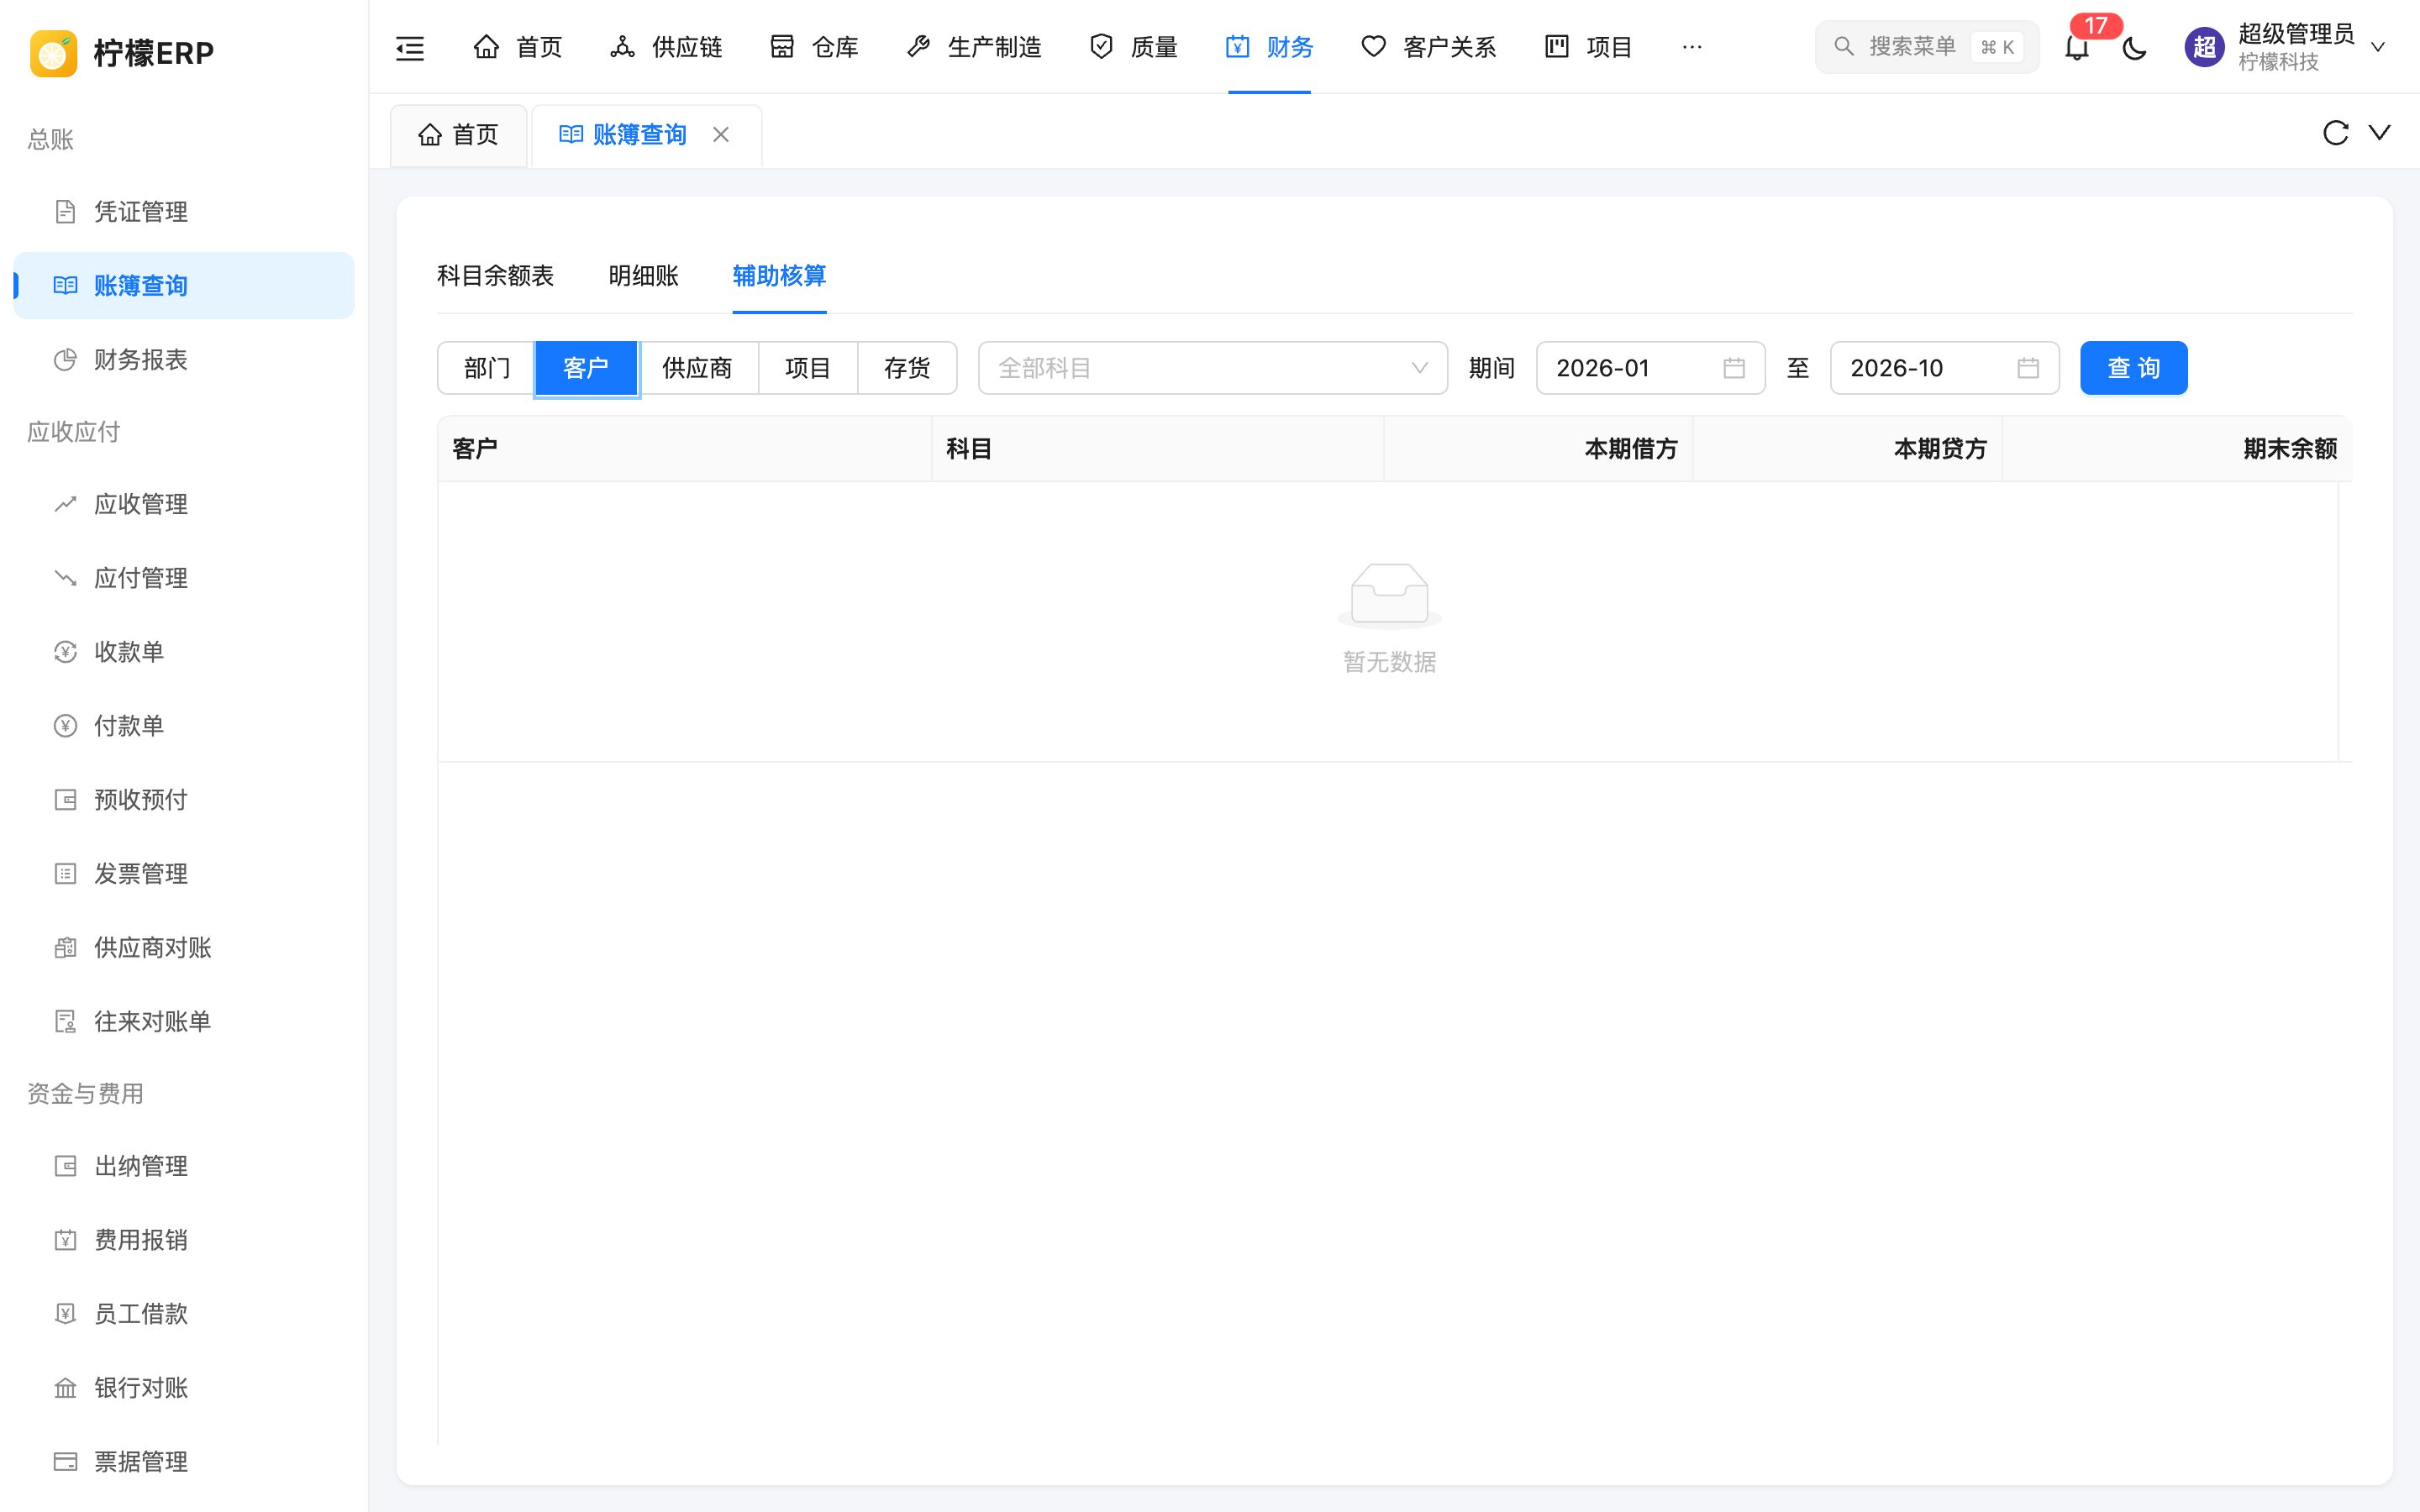Viewport: 2420px width, 1512px height.
Task: Close the 账簿查询 tab
Action: pos(720,134)
